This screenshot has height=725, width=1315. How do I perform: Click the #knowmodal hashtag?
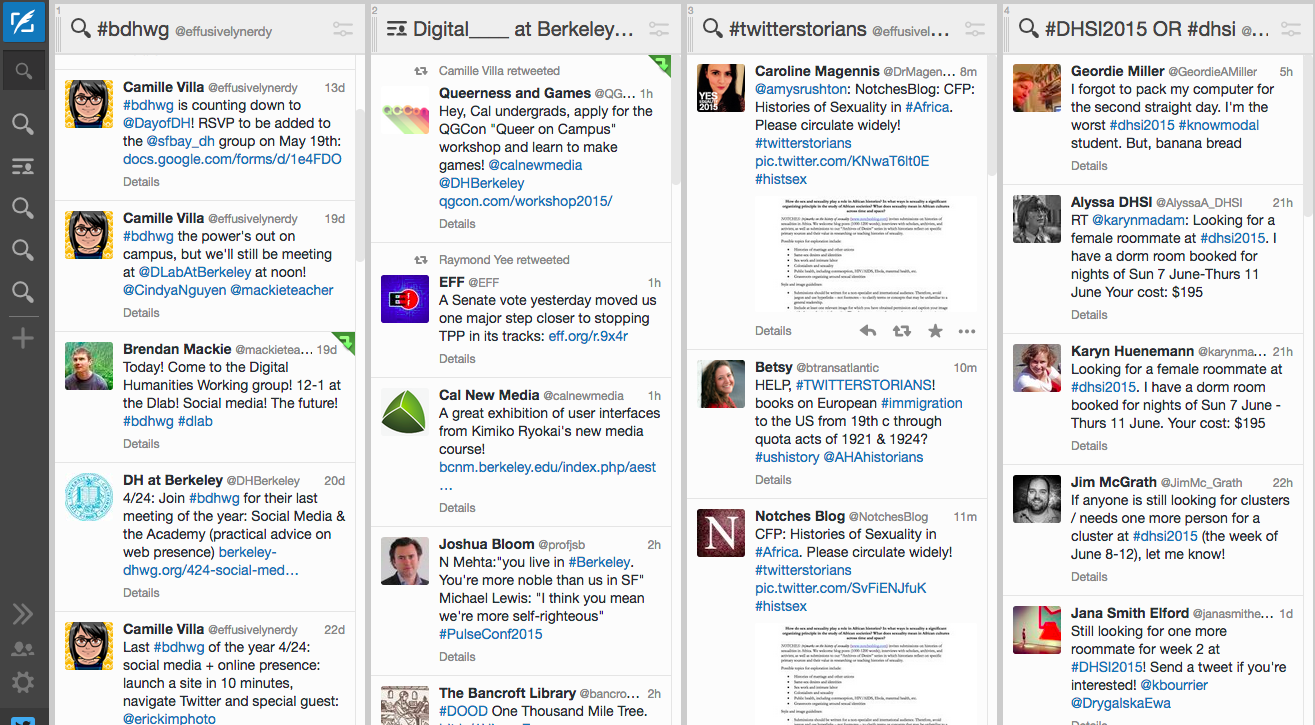[x=1219, y=125]
